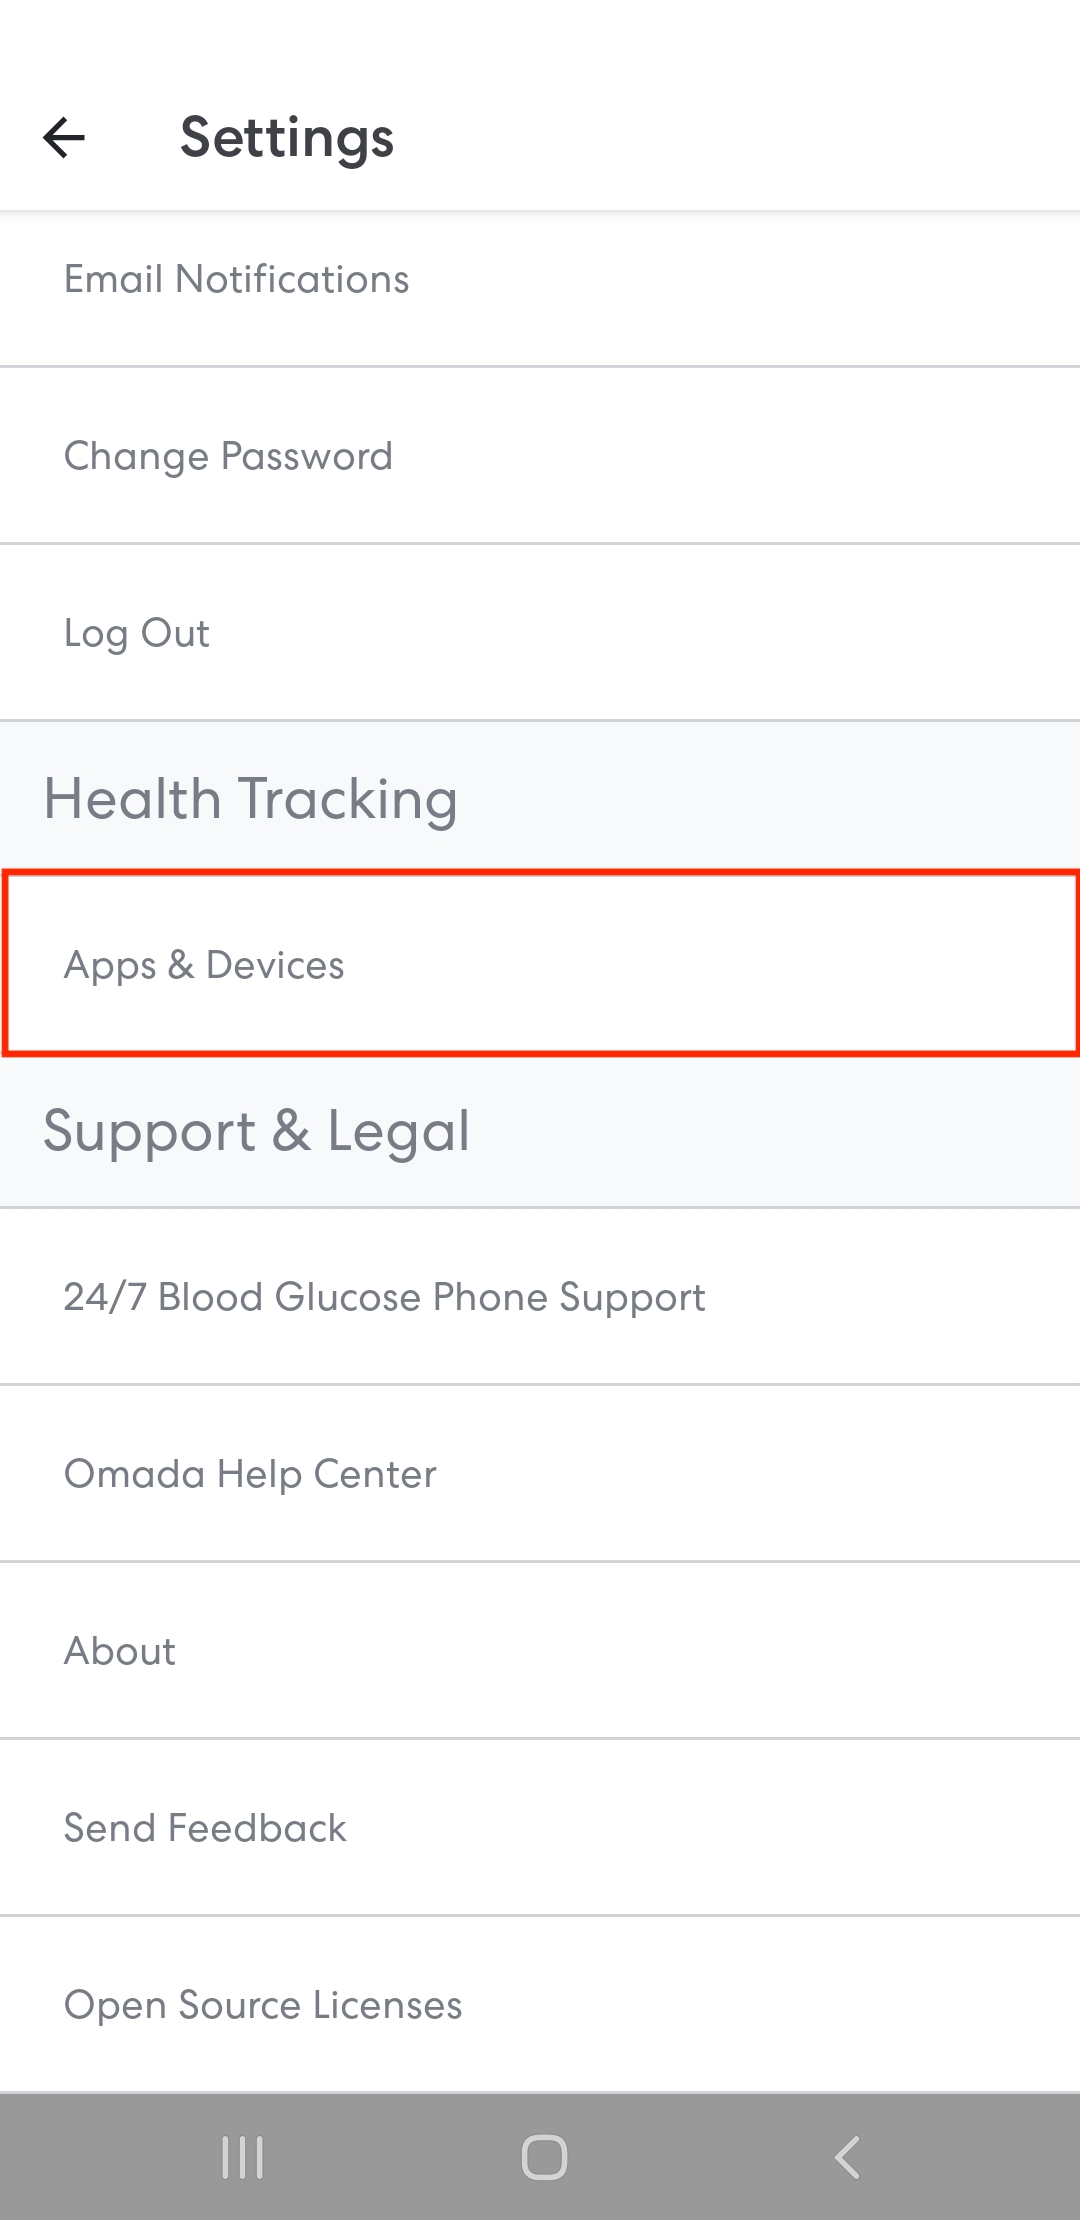Sign out of the Omada account

click(540, 633)
